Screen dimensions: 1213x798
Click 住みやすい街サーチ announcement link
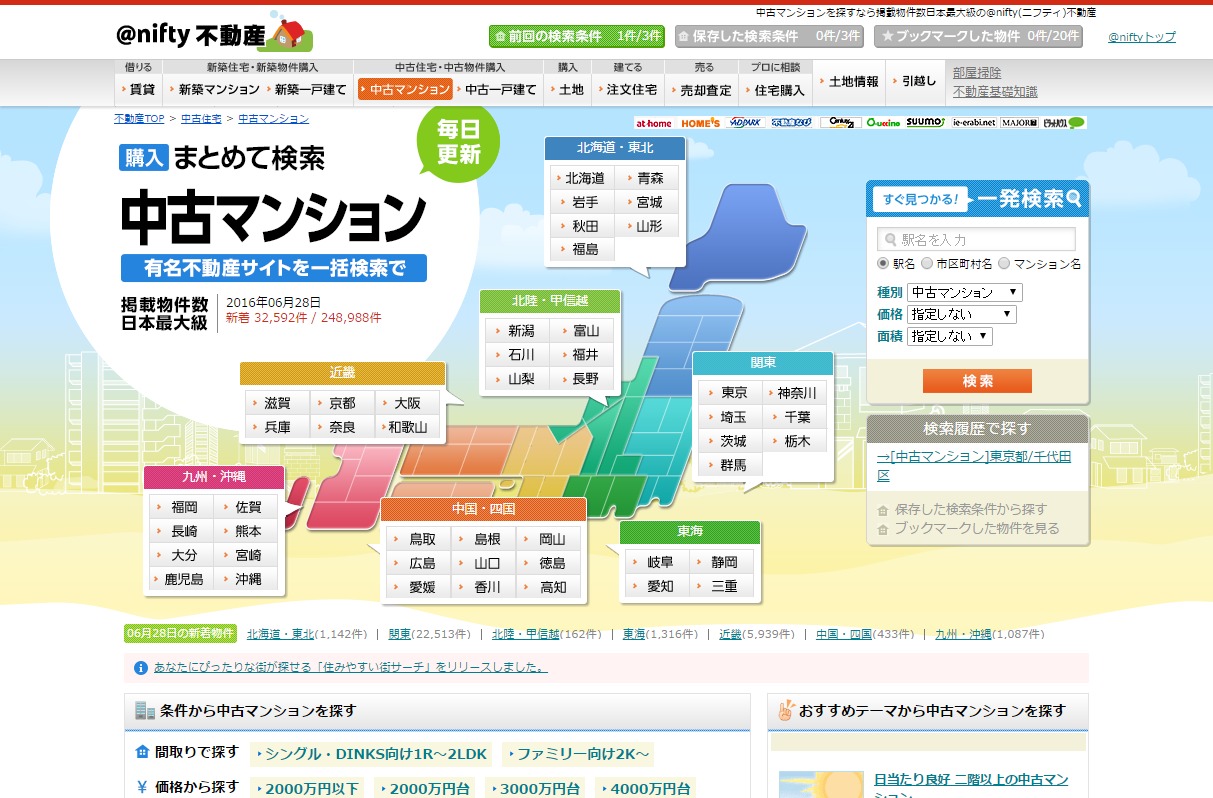351,667
